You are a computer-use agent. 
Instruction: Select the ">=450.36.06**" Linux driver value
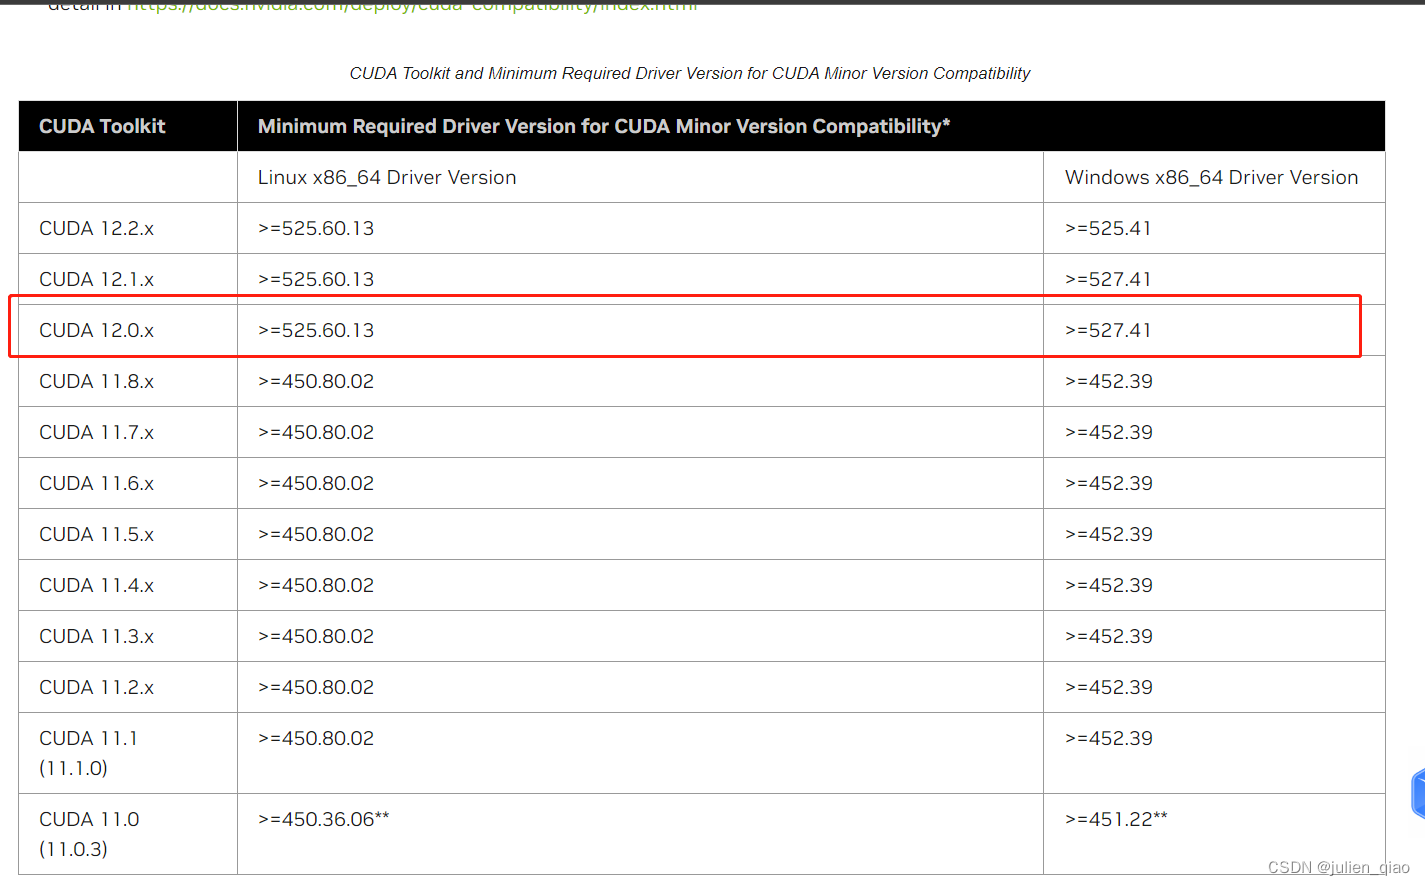324,819
